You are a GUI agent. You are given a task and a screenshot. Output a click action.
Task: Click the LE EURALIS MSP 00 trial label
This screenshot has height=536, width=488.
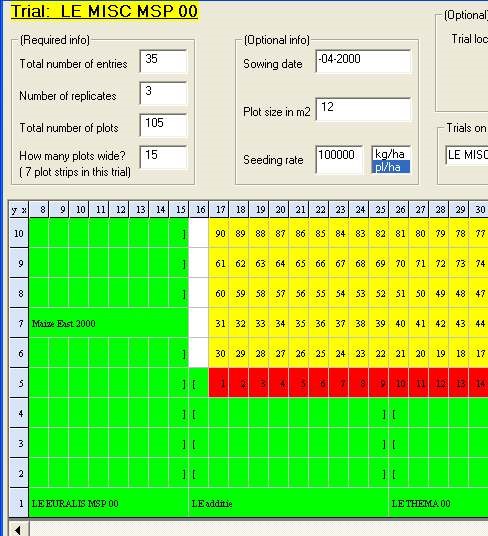point(75,504)
